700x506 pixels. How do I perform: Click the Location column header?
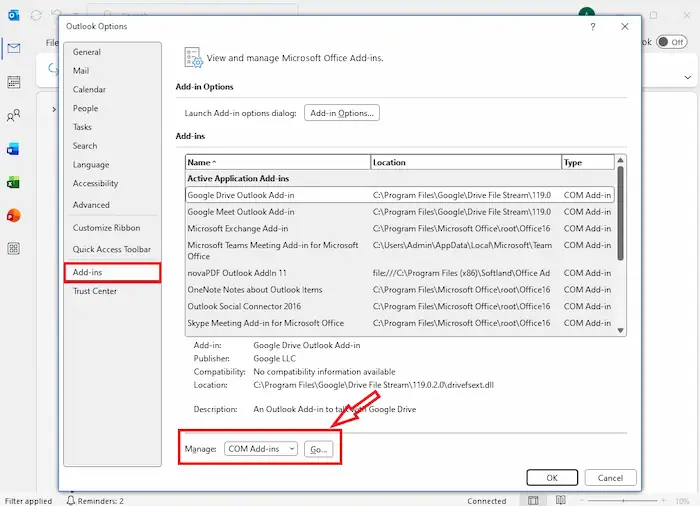pos(466,163)
